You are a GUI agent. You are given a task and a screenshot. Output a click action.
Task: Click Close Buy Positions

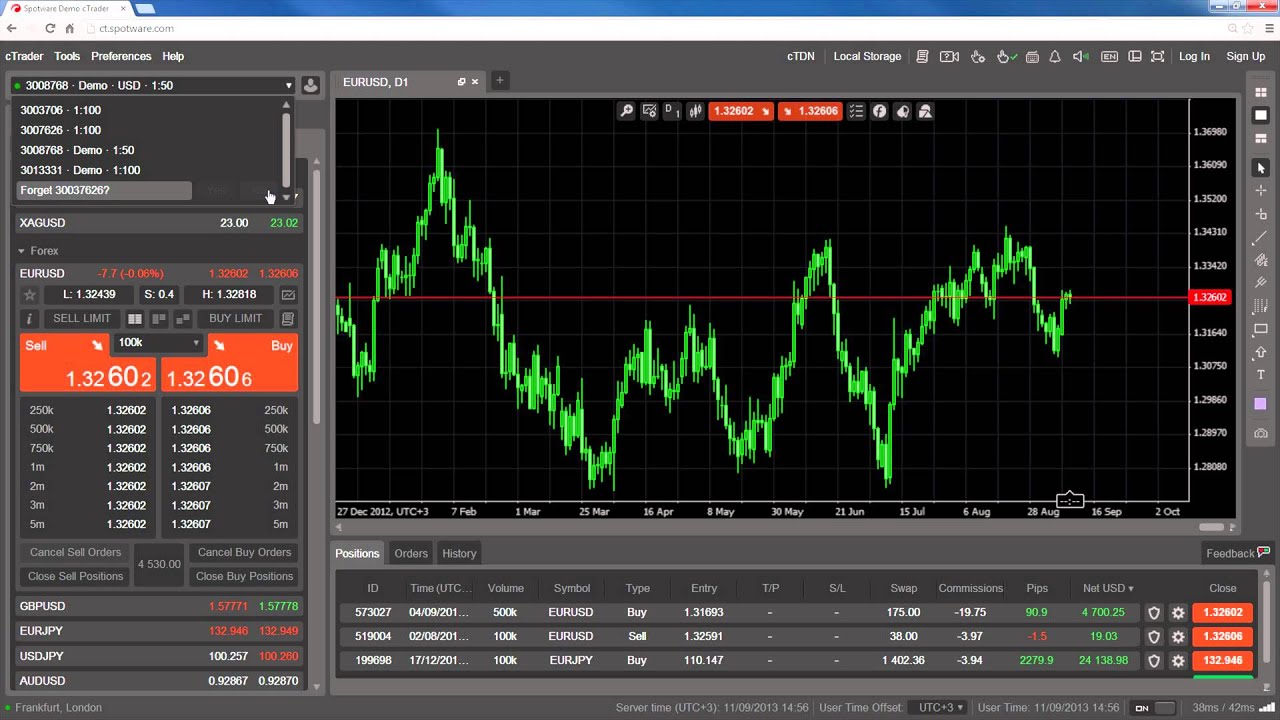(x=244, y=576)
